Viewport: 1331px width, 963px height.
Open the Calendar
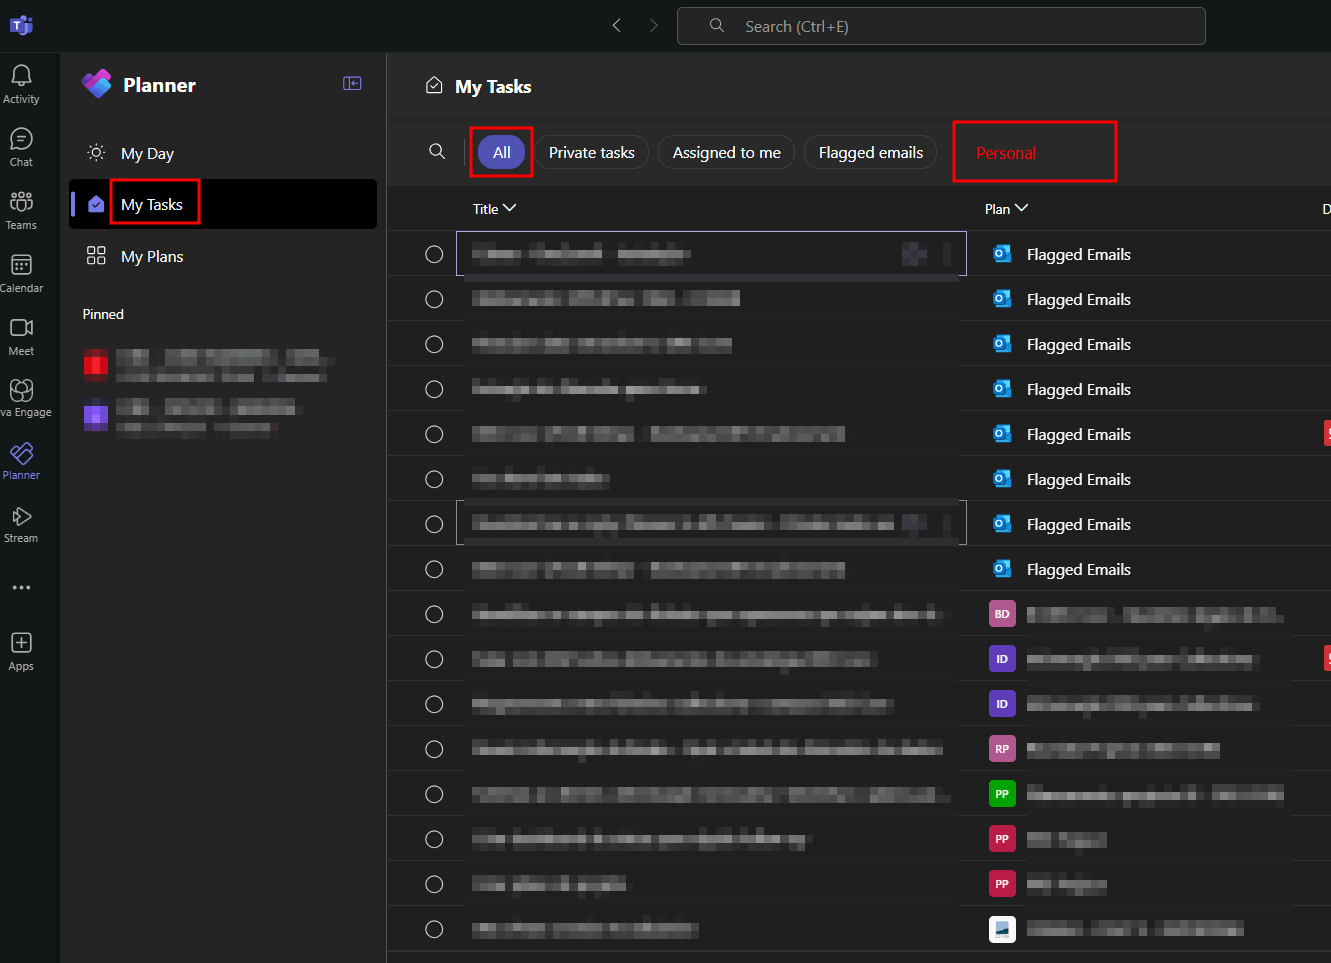[x=21, y=270]
